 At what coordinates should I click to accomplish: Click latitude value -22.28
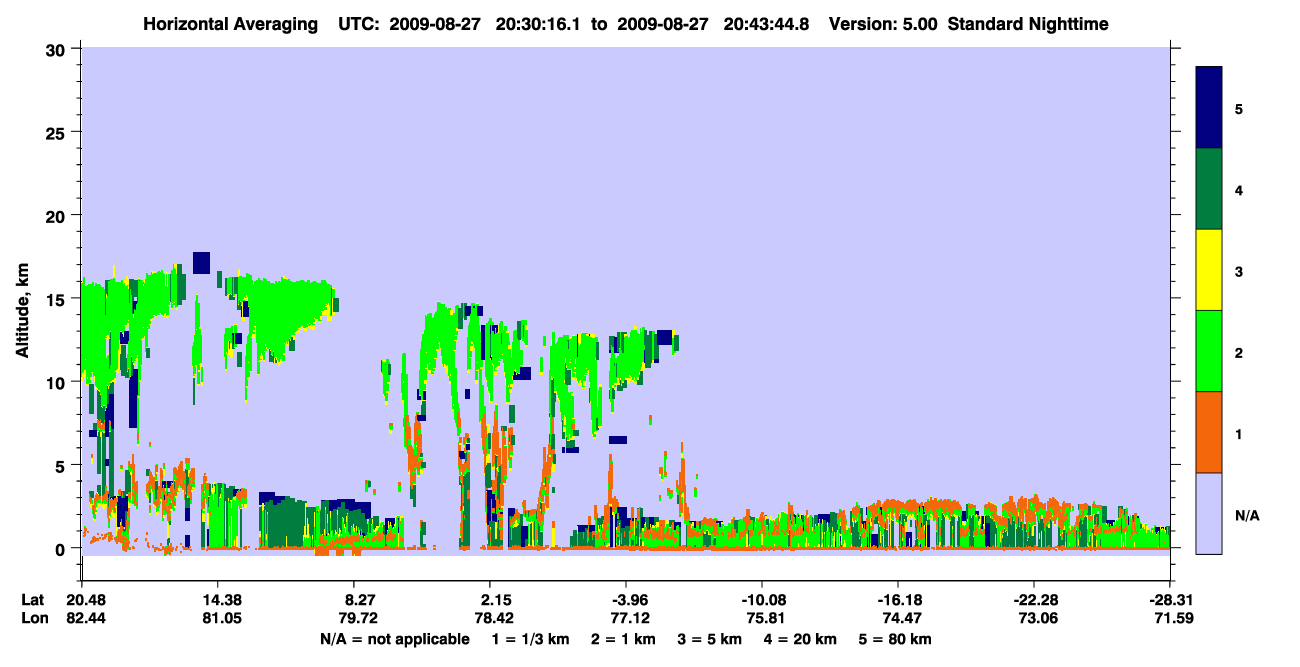1034,600
